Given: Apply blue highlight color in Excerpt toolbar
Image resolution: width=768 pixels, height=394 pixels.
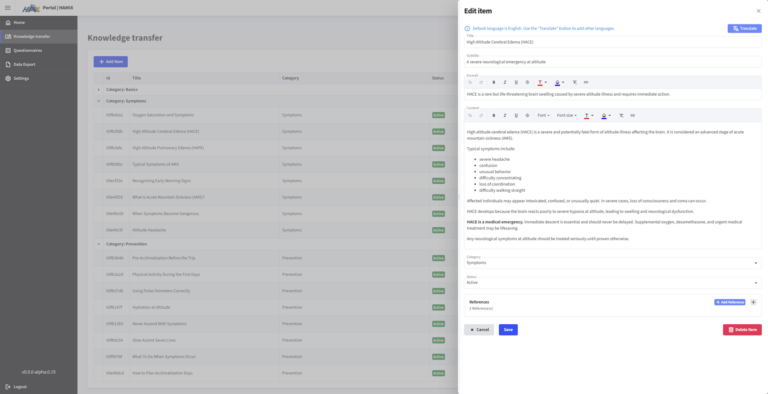Looking at the screenshot, I should [557, 82].
